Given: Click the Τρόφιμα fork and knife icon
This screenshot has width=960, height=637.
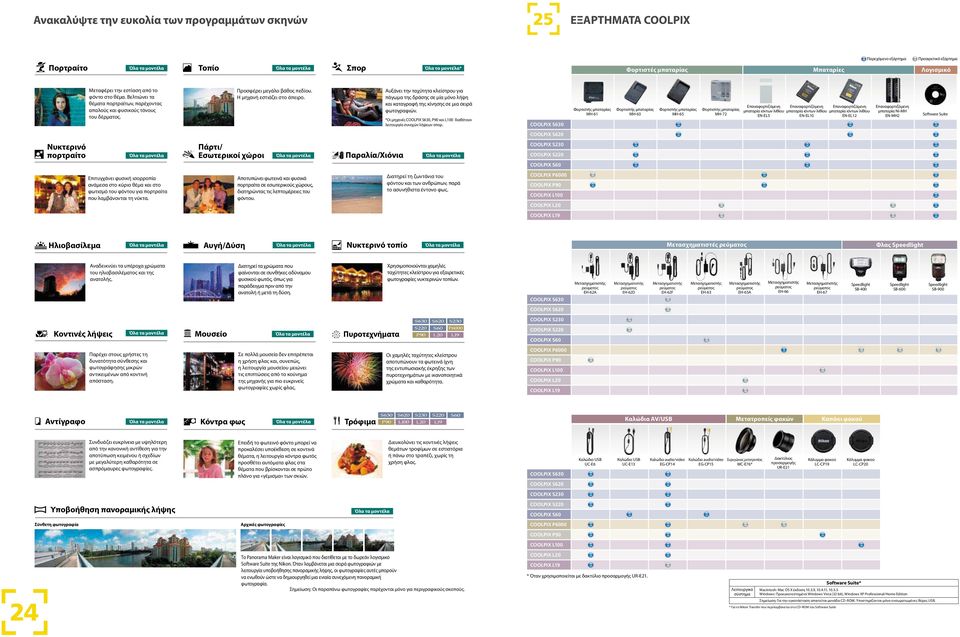Looking at the screenshot, I should pyautogui.click(x=337, y=421).
